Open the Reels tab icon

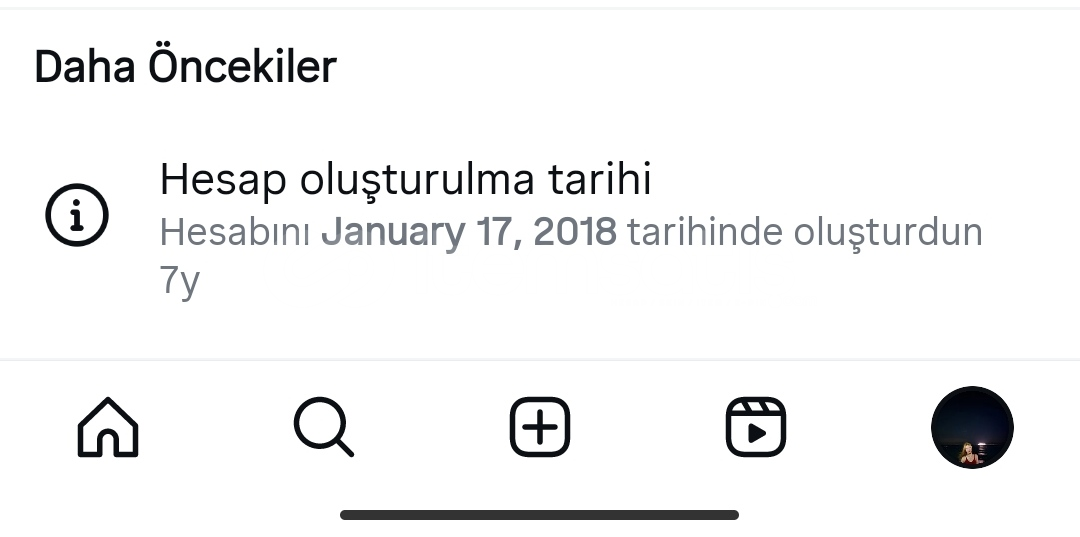(x=756, y=428)
